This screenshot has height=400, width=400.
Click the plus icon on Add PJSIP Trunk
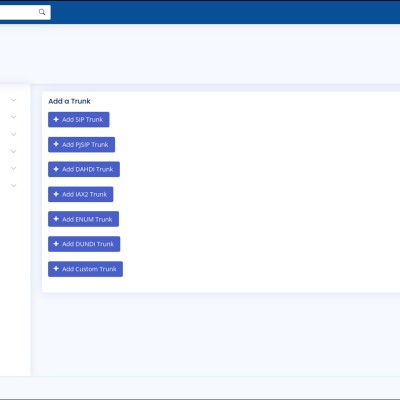click(x=56, y=144)
